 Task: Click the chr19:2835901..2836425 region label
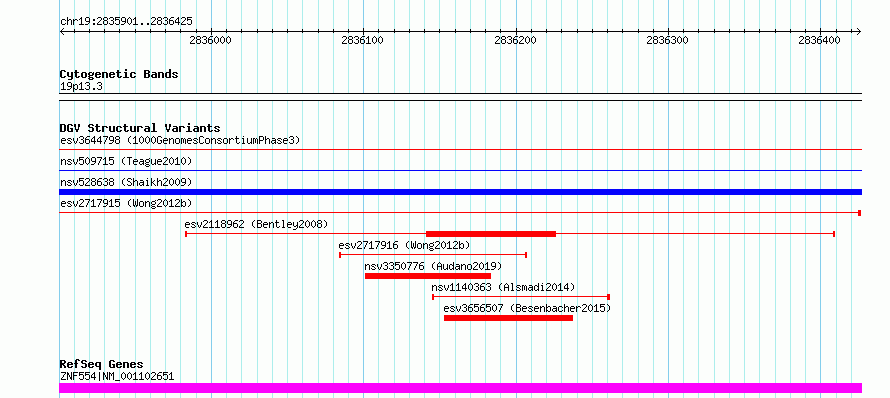pyautogui.click(x=126, y=22)
